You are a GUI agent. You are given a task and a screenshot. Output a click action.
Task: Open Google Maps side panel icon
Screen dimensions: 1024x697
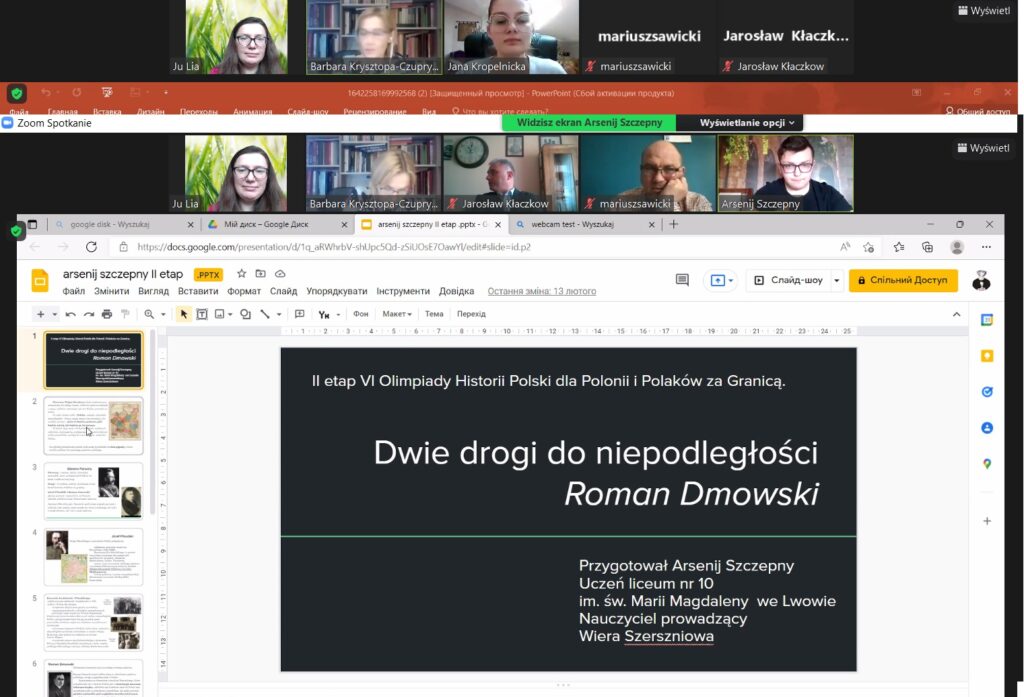click(x=987, y=464)
